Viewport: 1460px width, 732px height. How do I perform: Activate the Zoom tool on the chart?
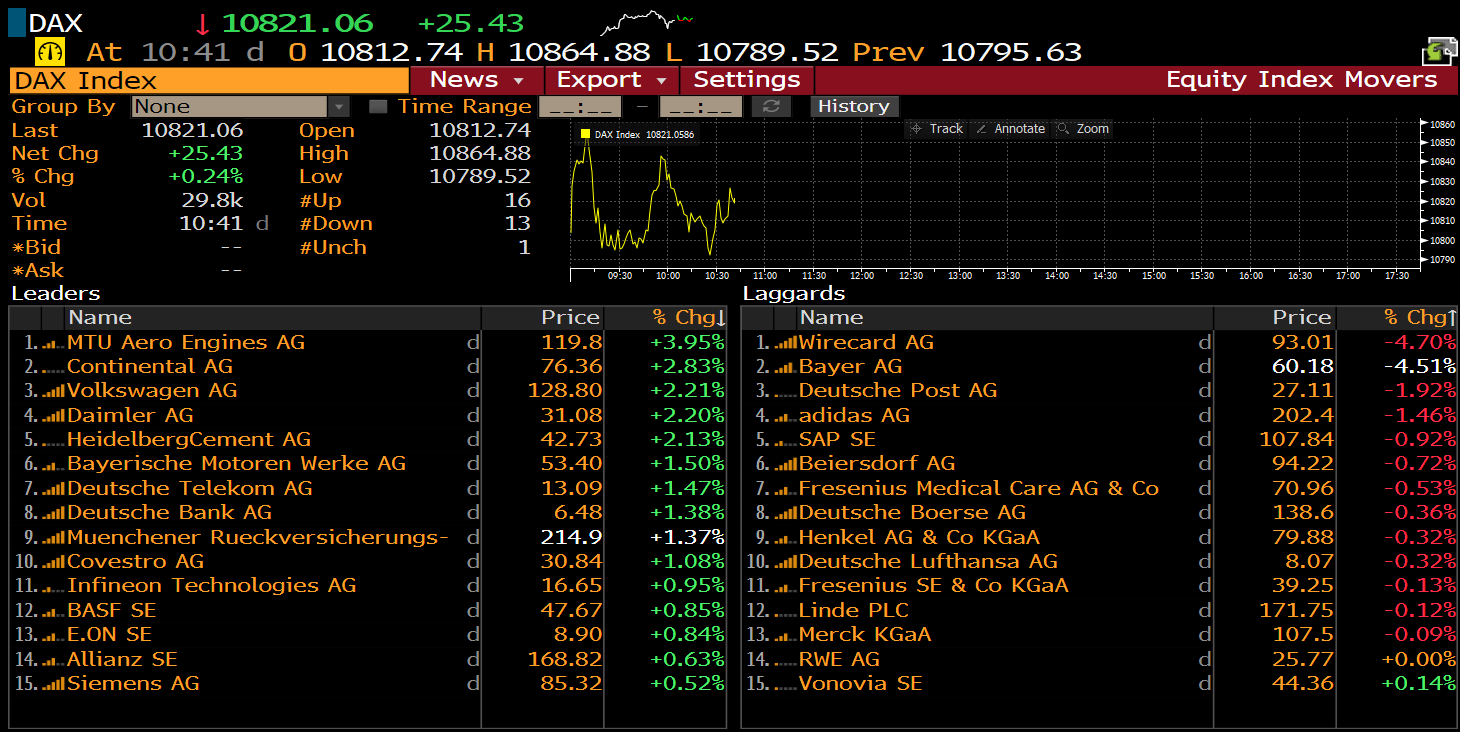pos(1084,129)
